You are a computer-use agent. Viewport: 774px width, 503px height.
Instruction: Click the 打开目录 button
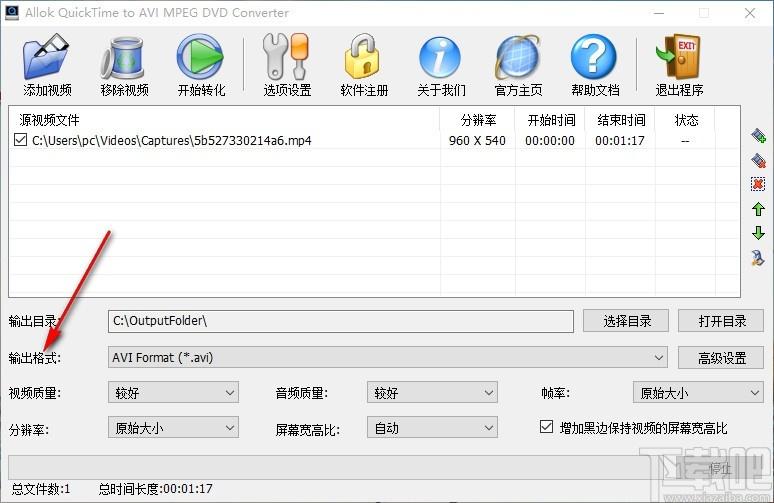pyautogui.click(x=721, y=321)
